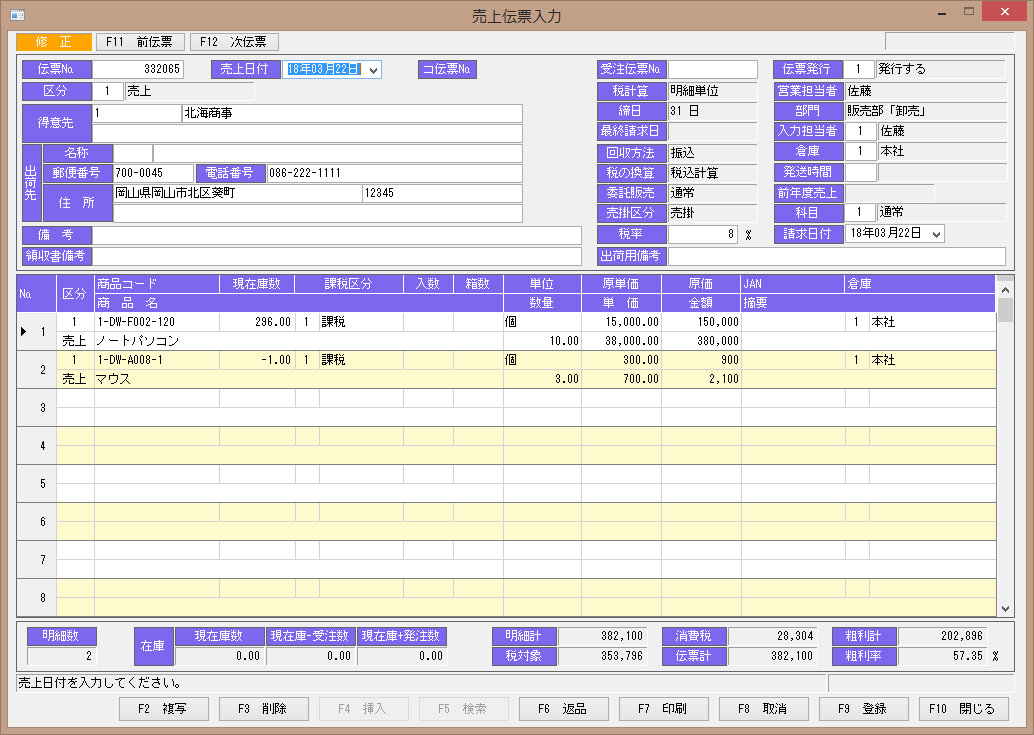Open the 売上日付 date dropdown arrow
This screenshot has width=1034, height=735.
373,70
